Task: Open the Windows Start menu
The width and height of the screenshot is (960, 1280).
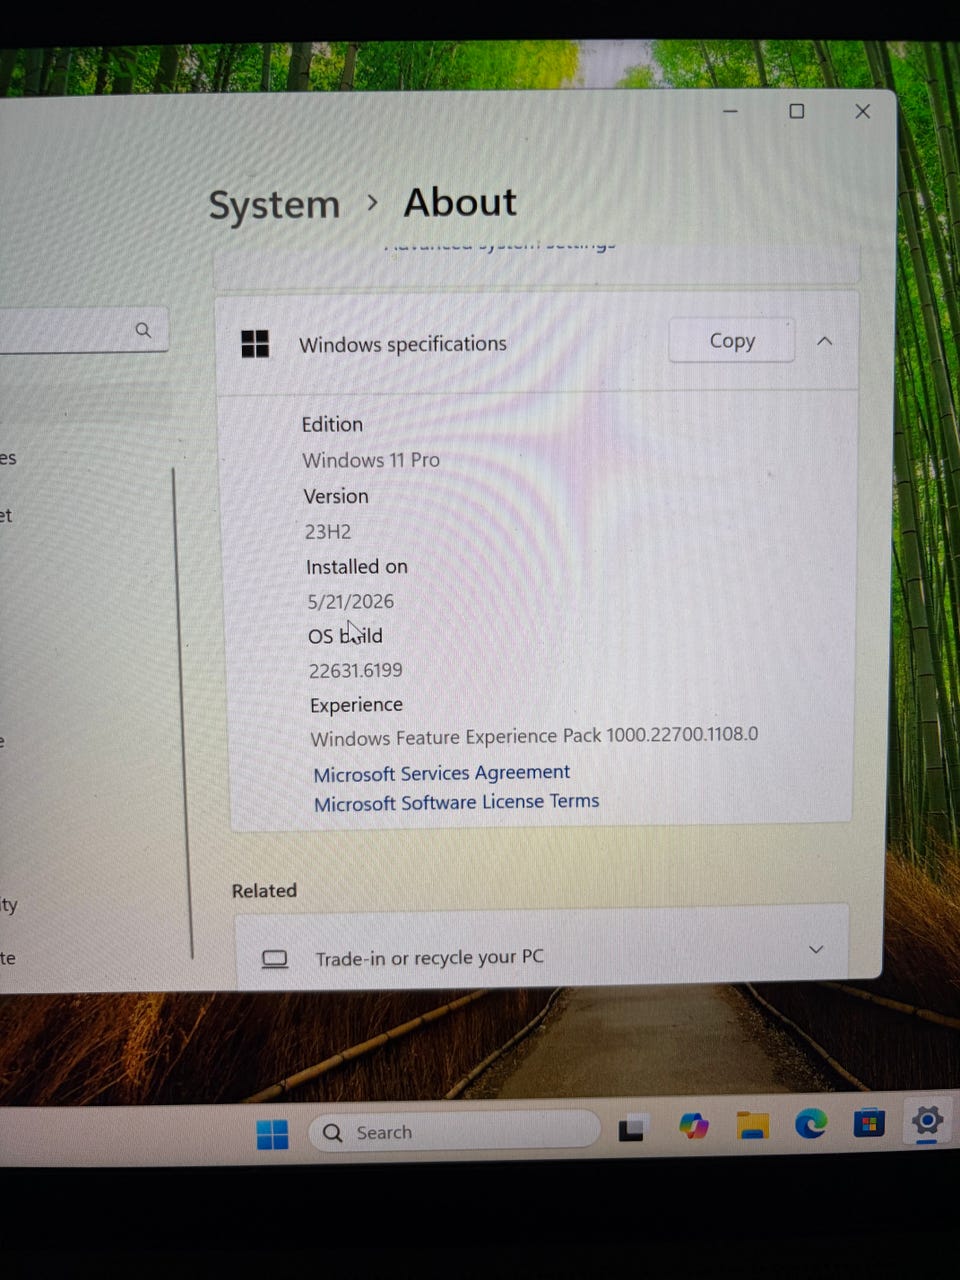Action: point(272,1134)
